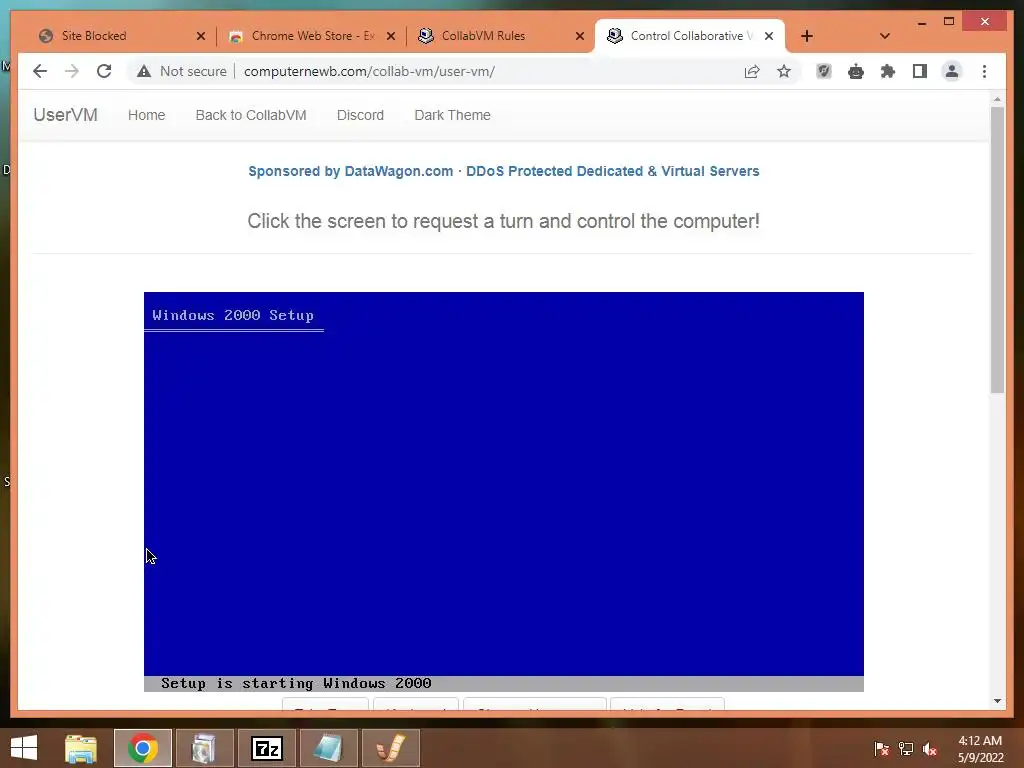Open the notepad-like taskbar icon
Screen dimensions: 1024x768
[x=328, y=748]
